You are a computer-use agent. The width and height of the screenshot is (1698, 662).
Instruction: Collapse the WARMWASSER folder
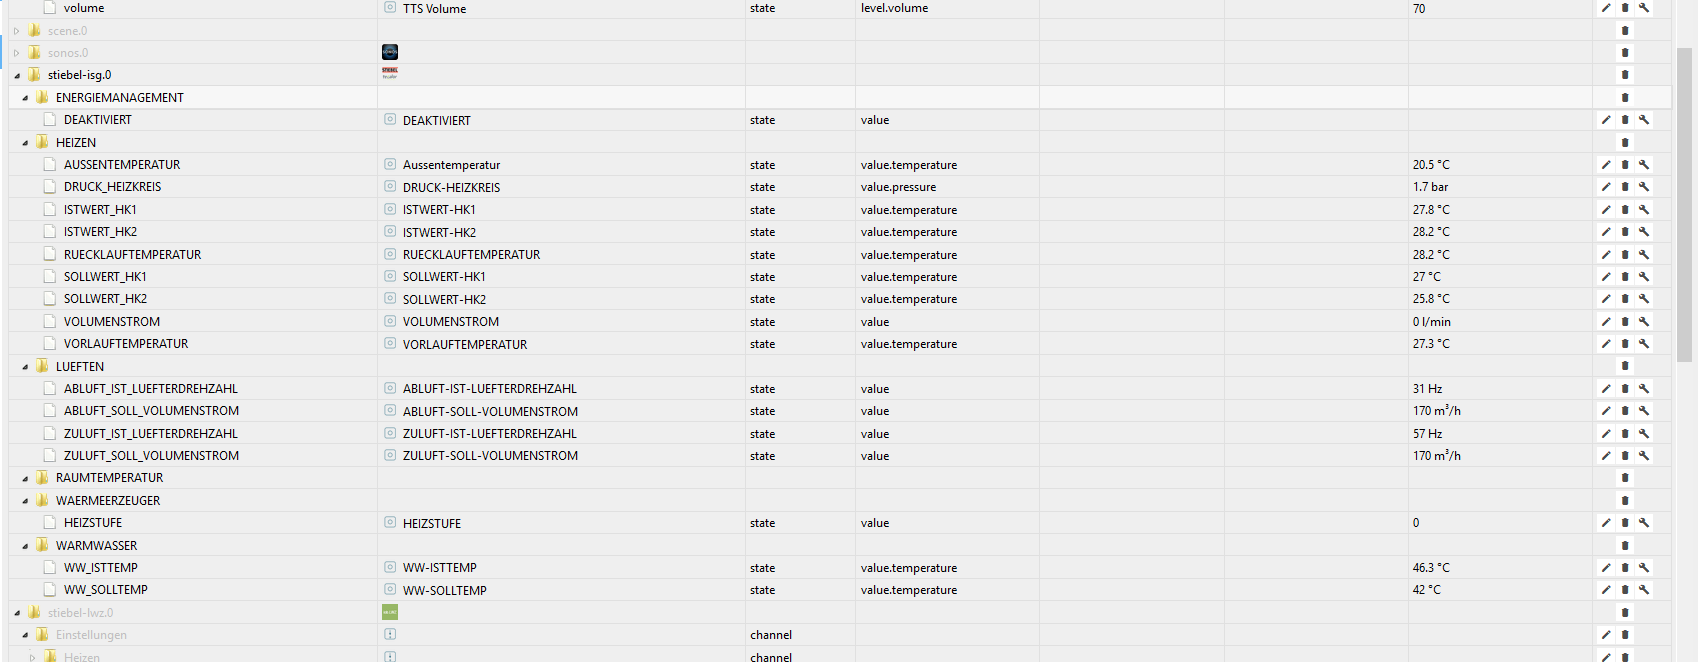point(25,546)
